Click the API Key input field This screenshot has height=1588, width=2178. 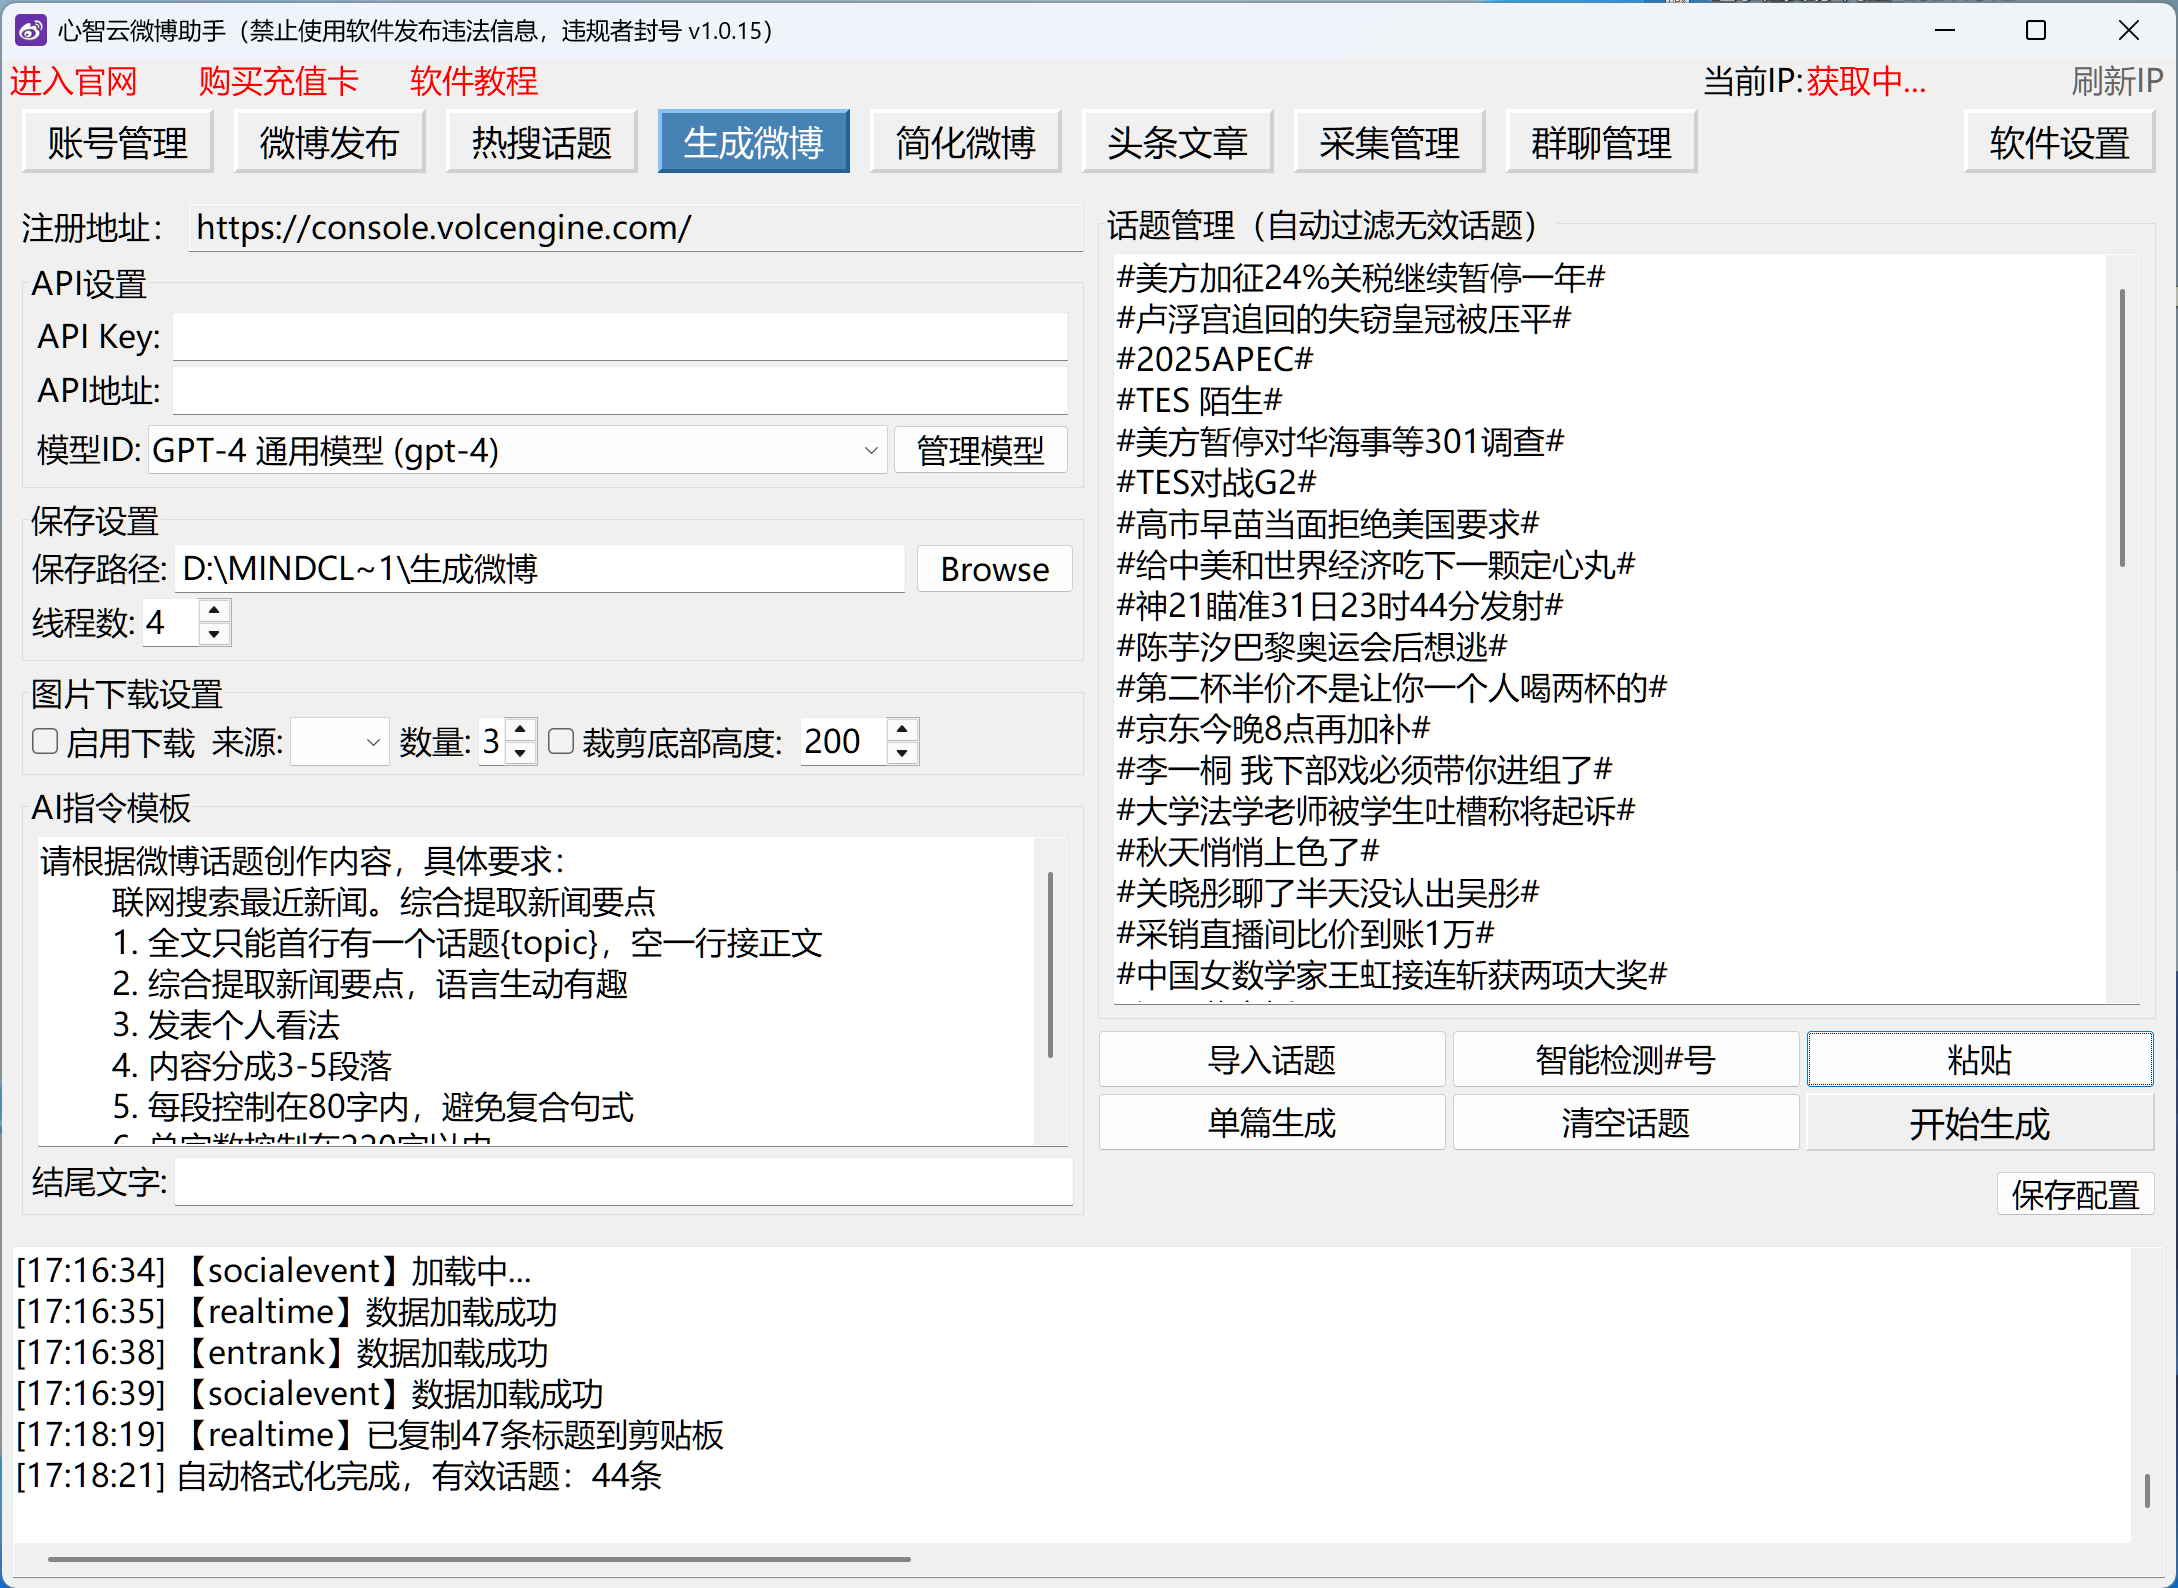tap(620, 337)
